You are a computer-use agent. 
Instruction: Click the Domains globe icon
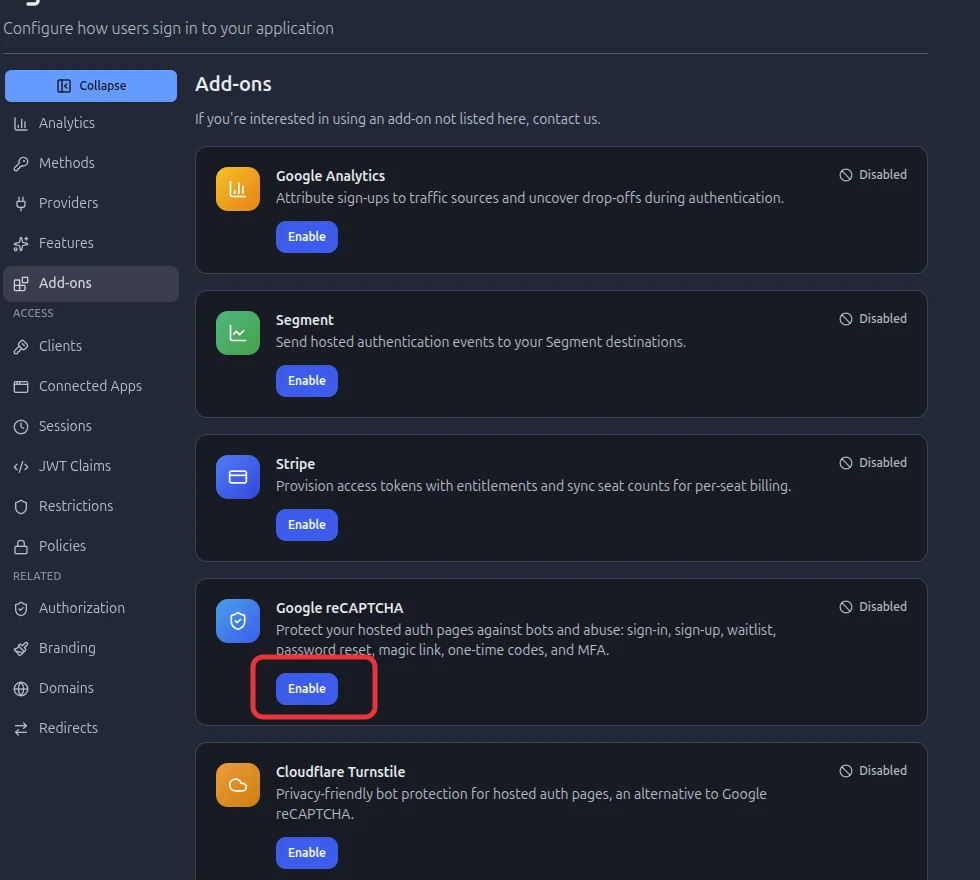click(21, 689)
